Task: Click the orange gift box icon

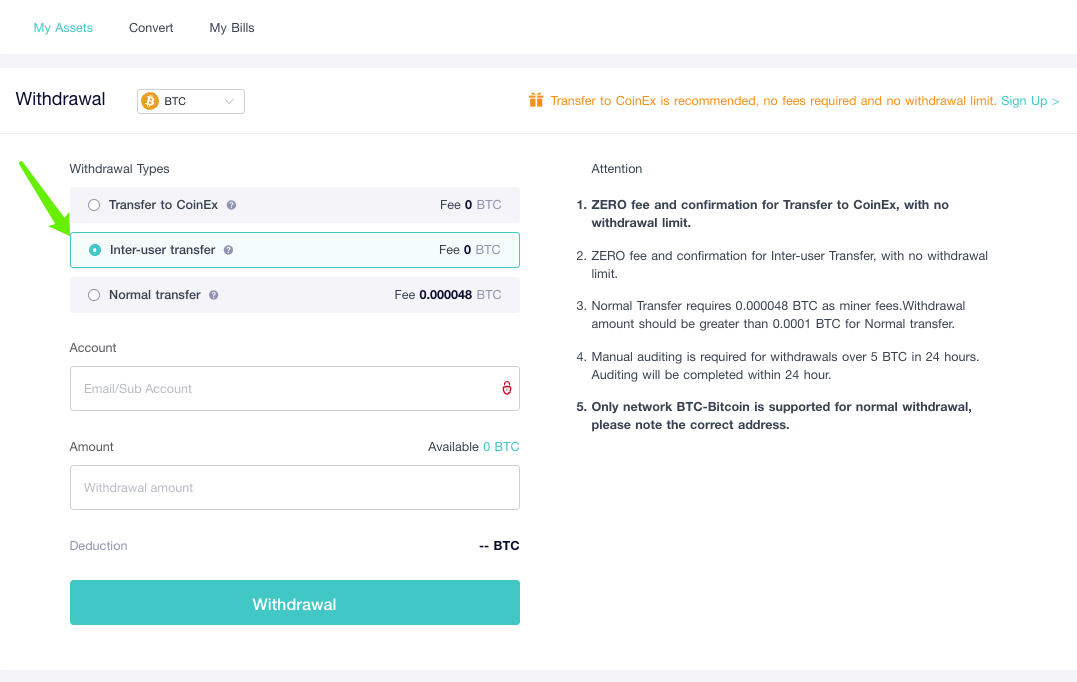Action: pyautogui.click(x=536, y=100)
